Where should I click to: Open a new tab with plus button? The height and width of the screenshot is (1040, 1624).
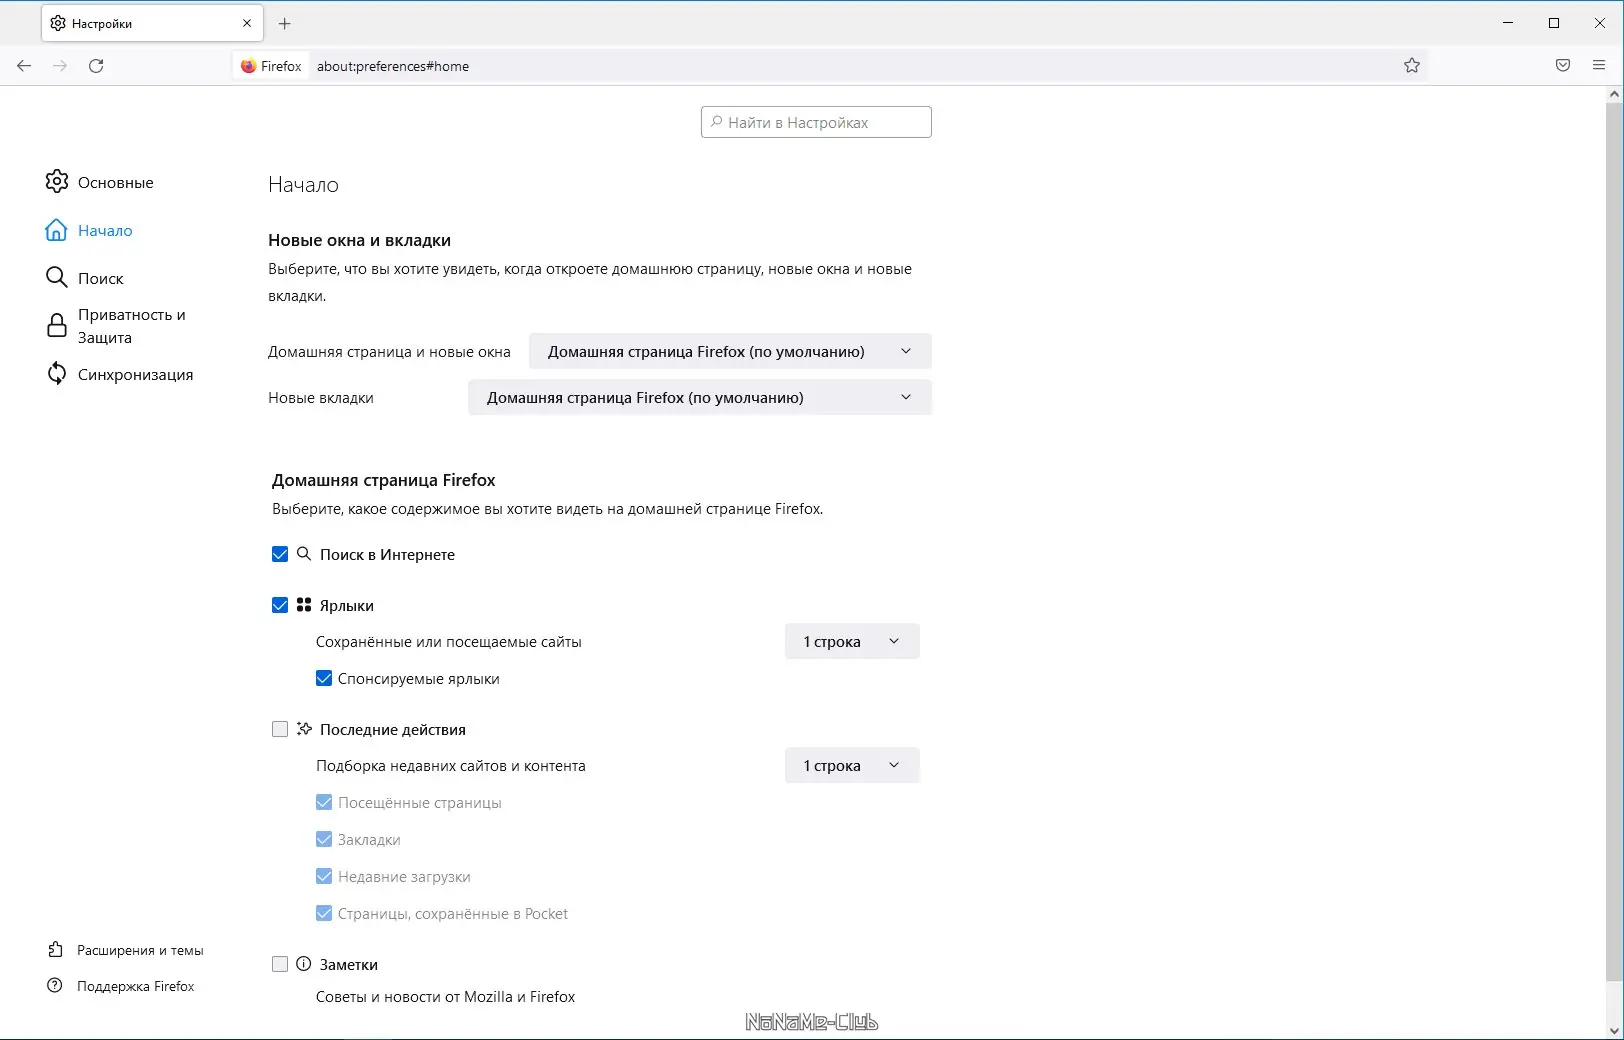click(x=285, y=23)
